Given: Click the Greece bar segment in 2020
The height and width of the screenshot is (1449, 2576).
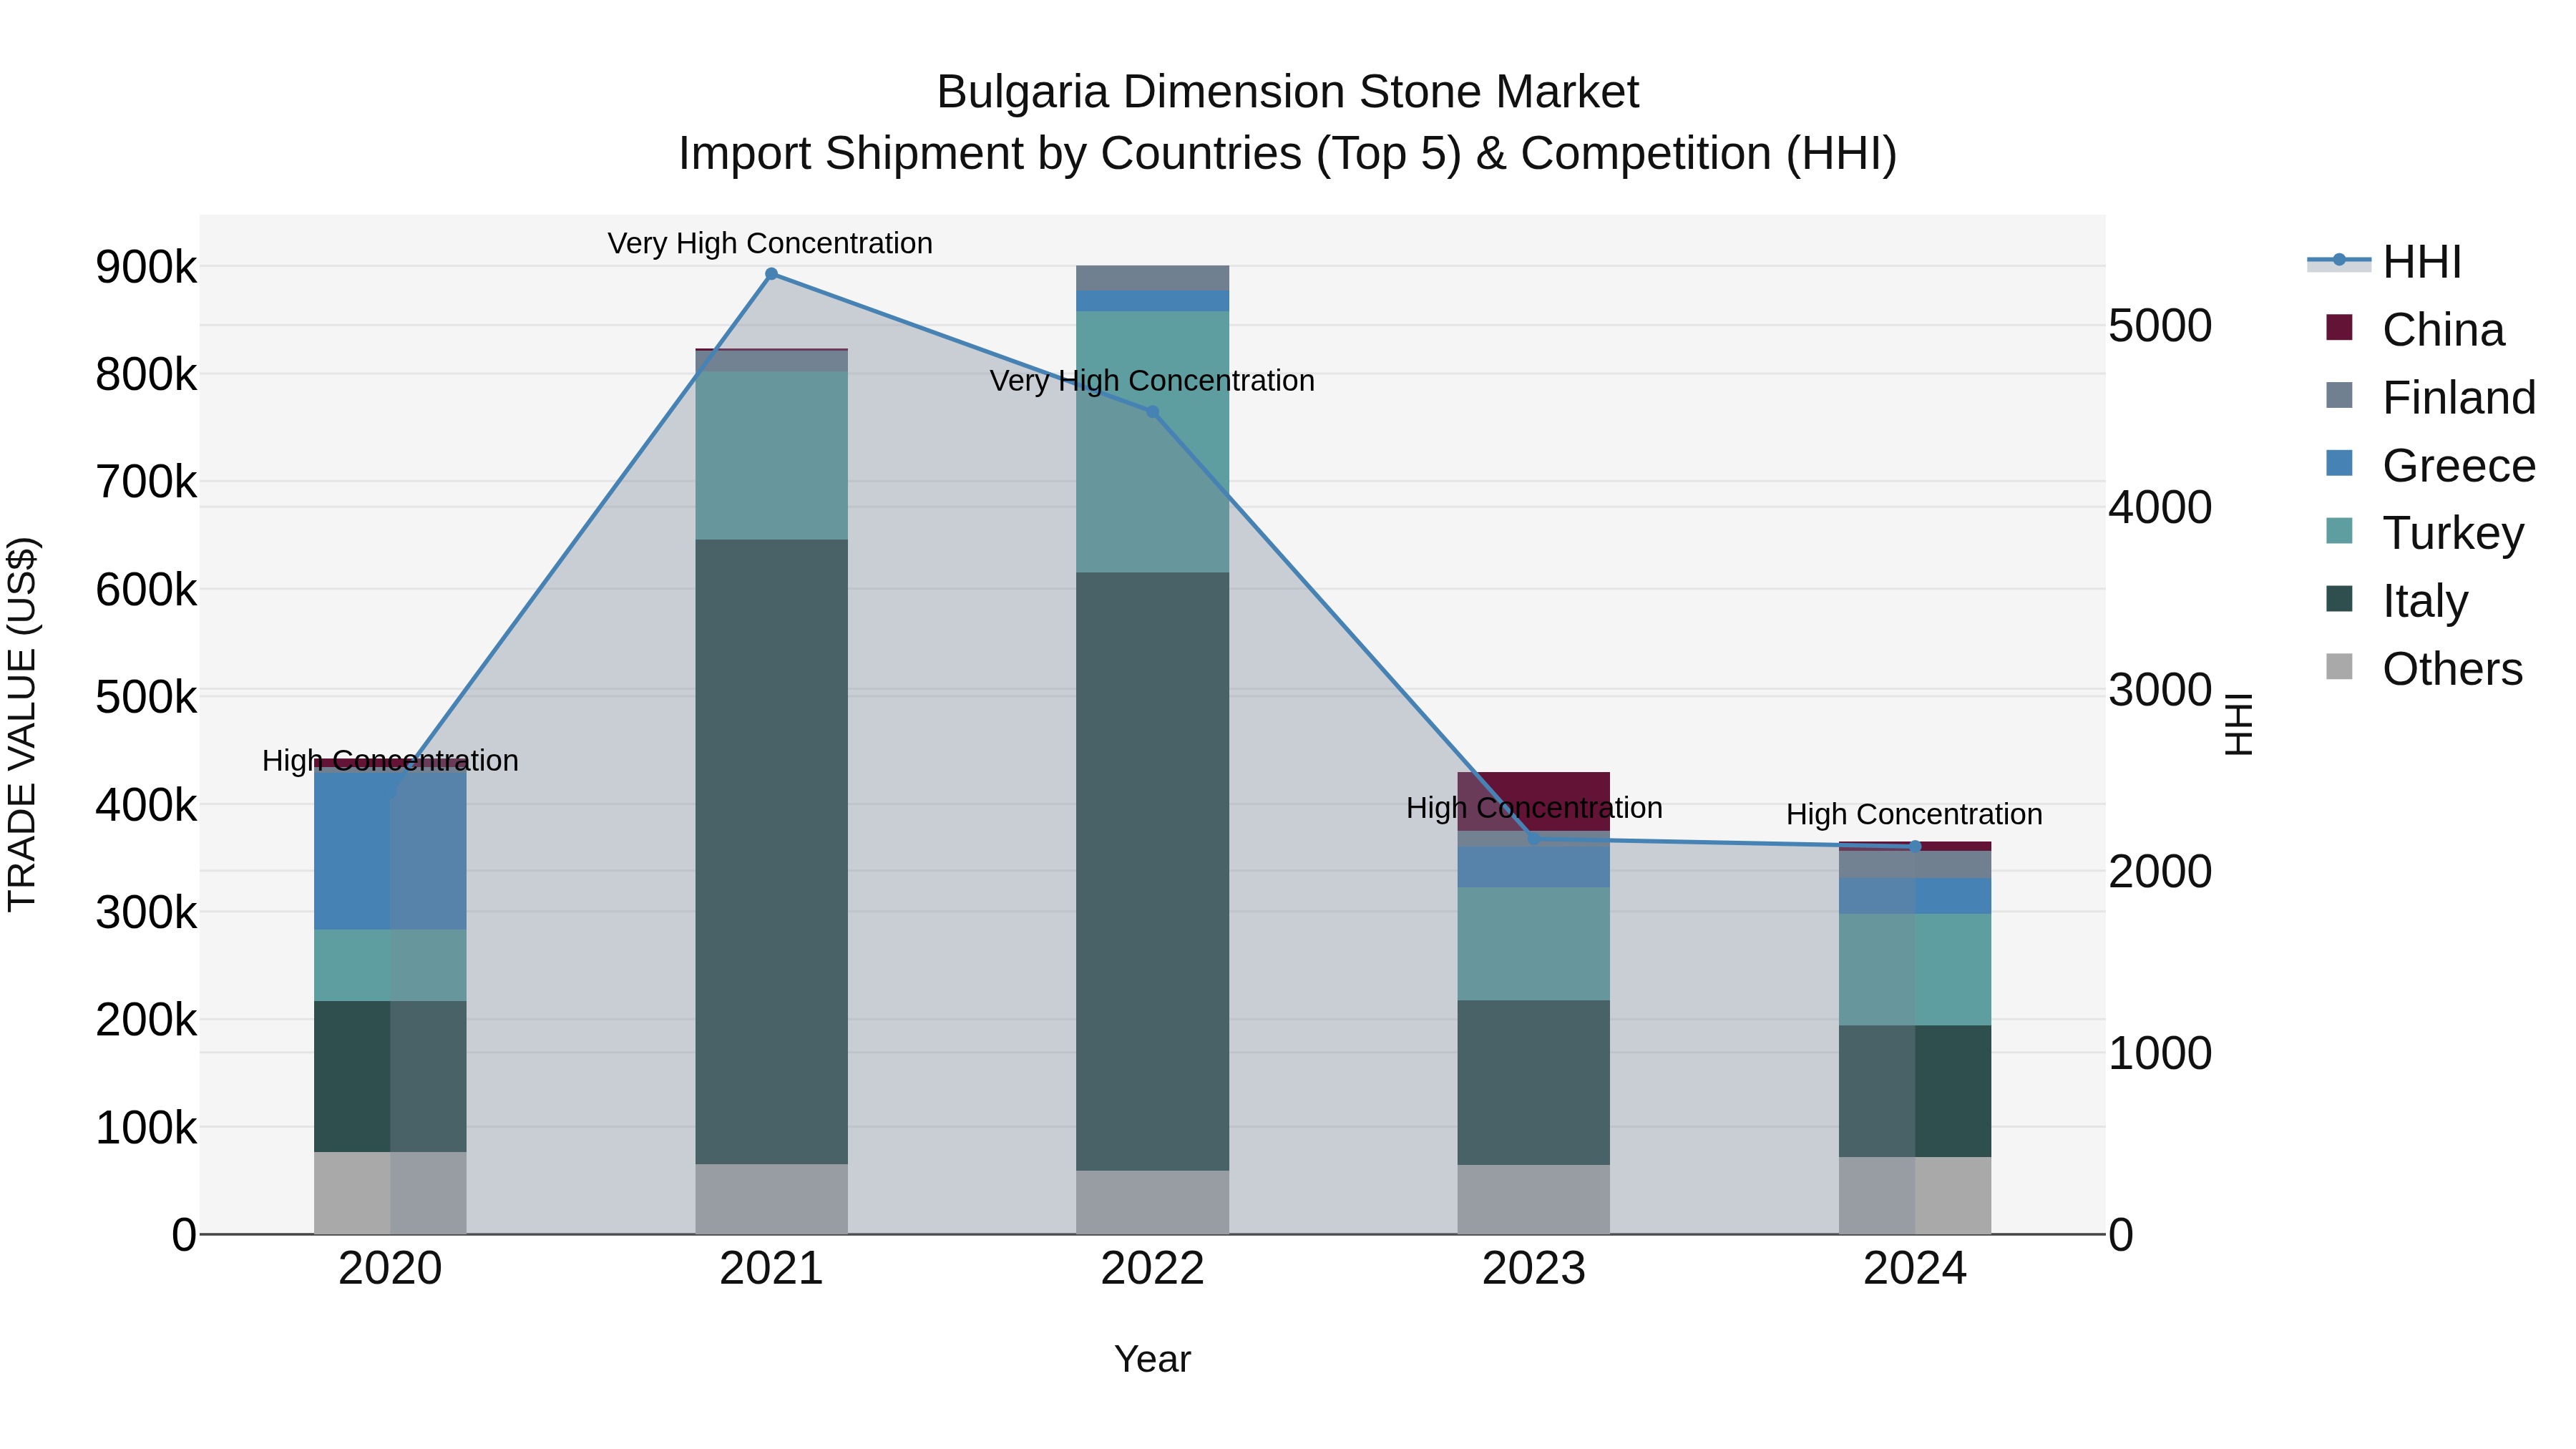Looking at the screenshot, I should (390, 851).
